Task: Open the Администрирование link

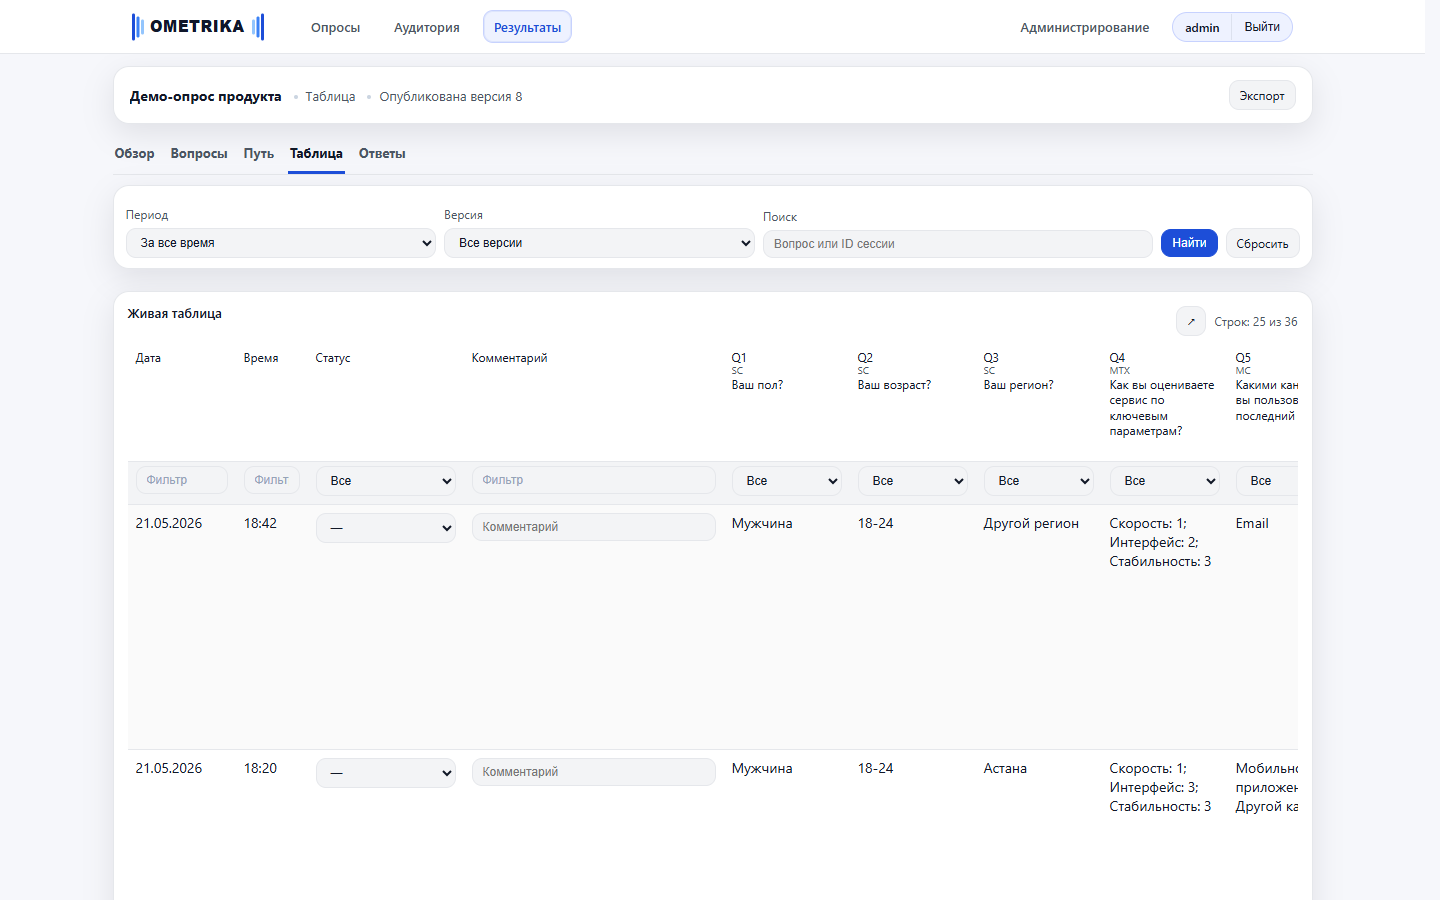Action: pyautogui.click(x=1084, y=27)
